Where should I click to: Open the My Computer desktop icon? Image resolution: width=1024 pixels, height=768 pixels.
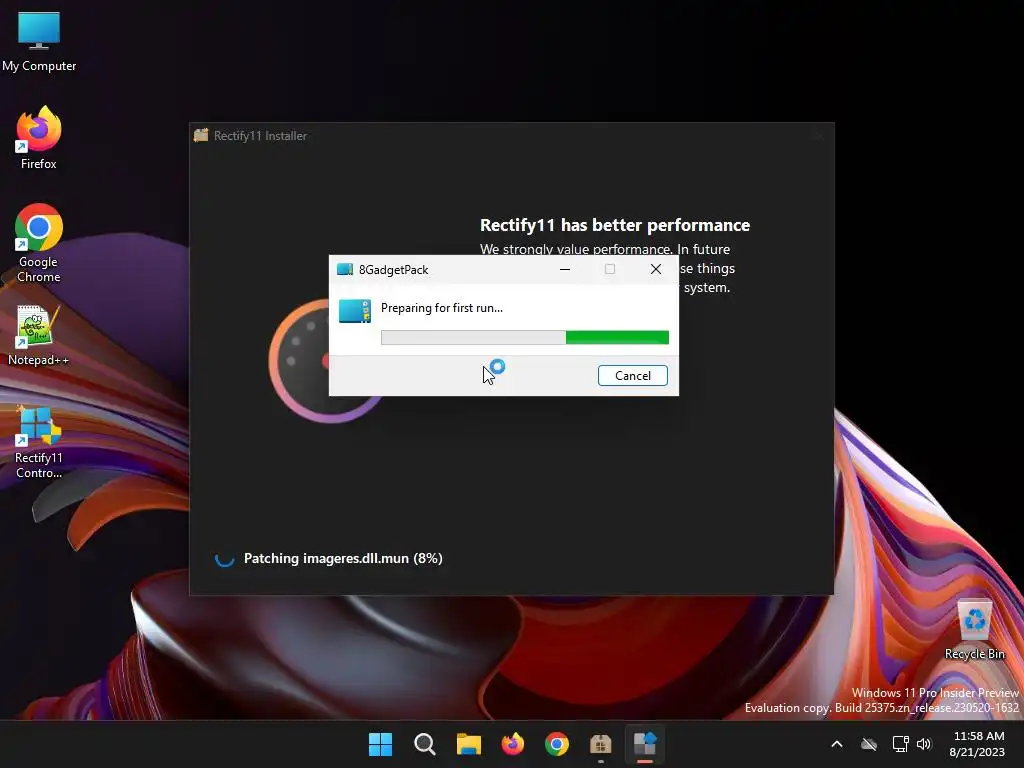click(x=39, y=40)
